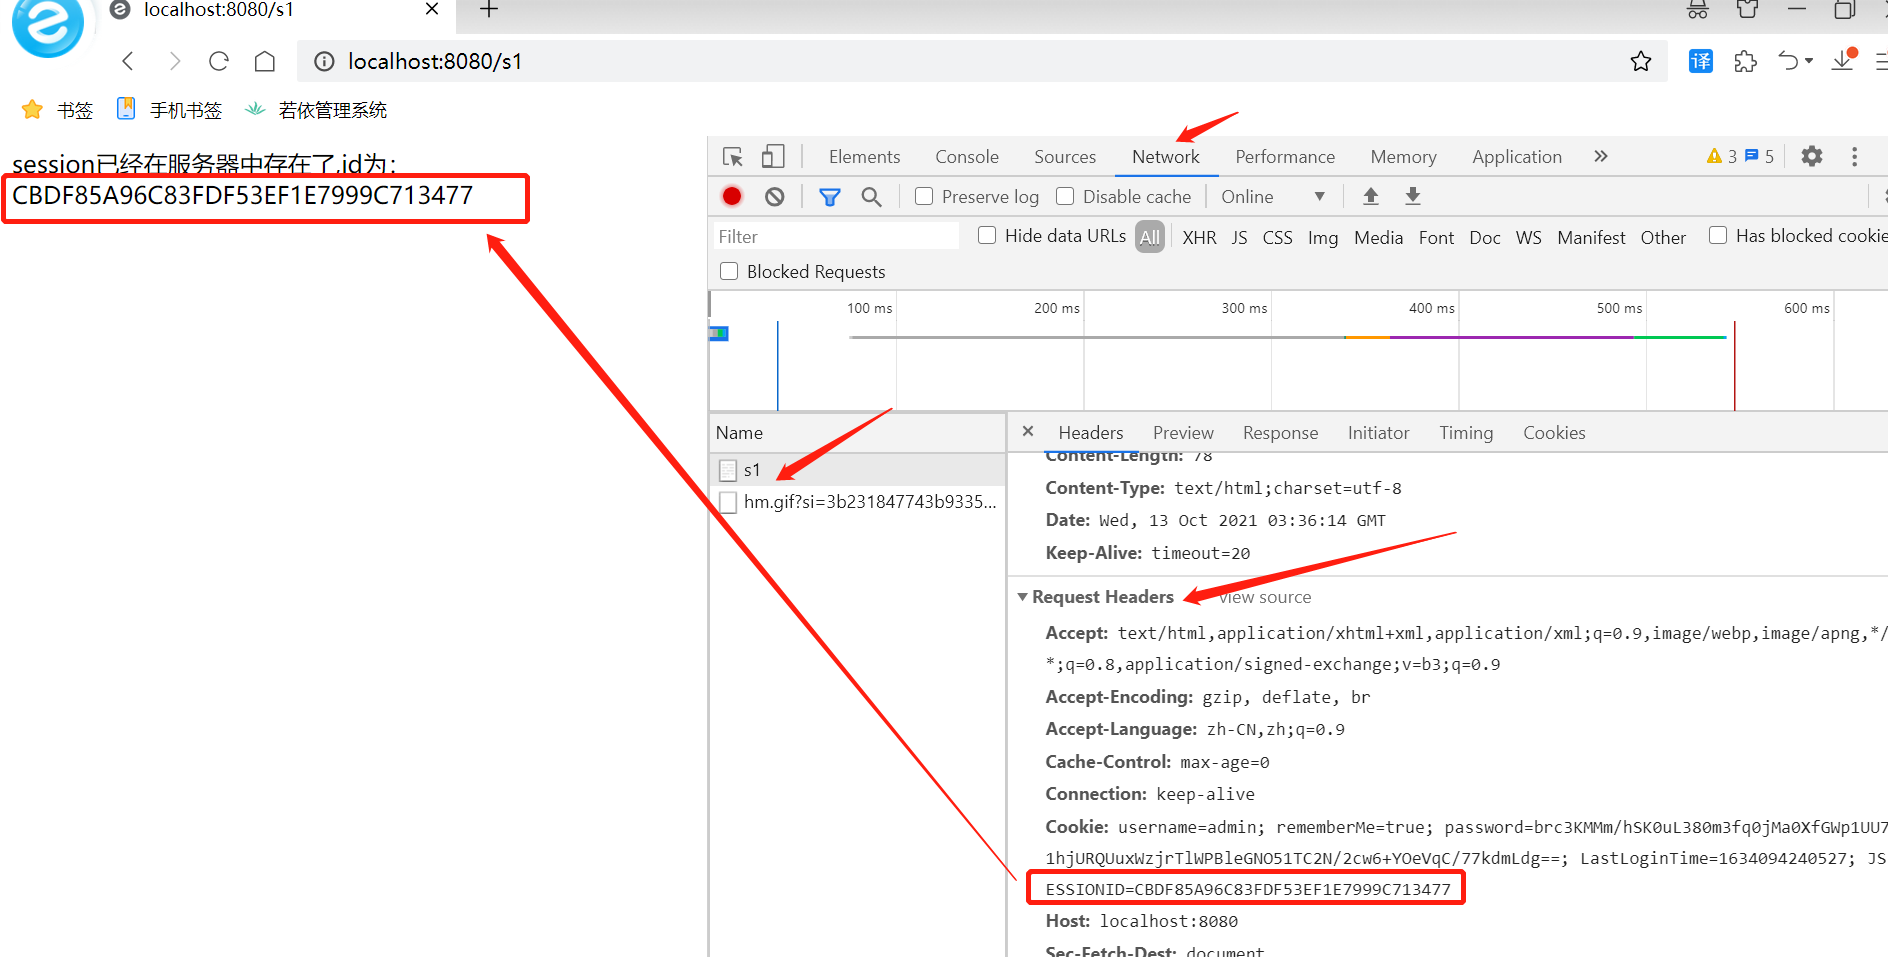1888x957 pixels.
Task: Open the Response tab of the request
Action: coord(1280,433)
